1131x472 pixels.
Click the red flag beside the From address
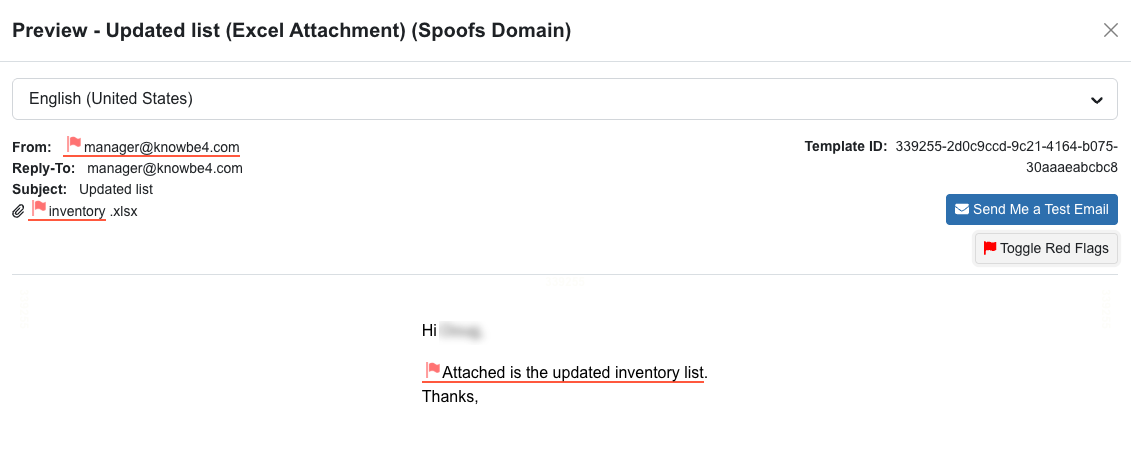point(74,145)
